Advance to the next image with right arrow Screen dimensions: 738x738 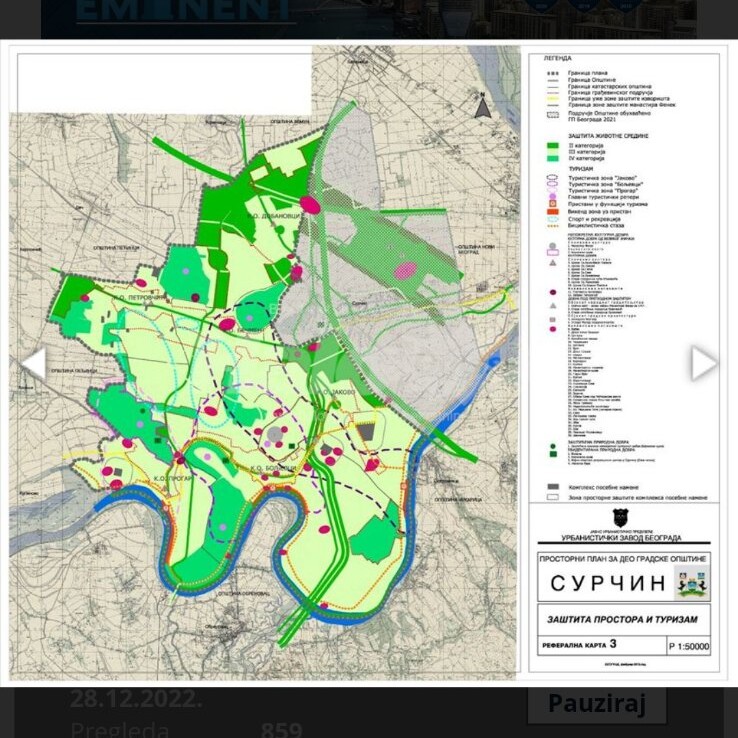[x=703, y=363]
